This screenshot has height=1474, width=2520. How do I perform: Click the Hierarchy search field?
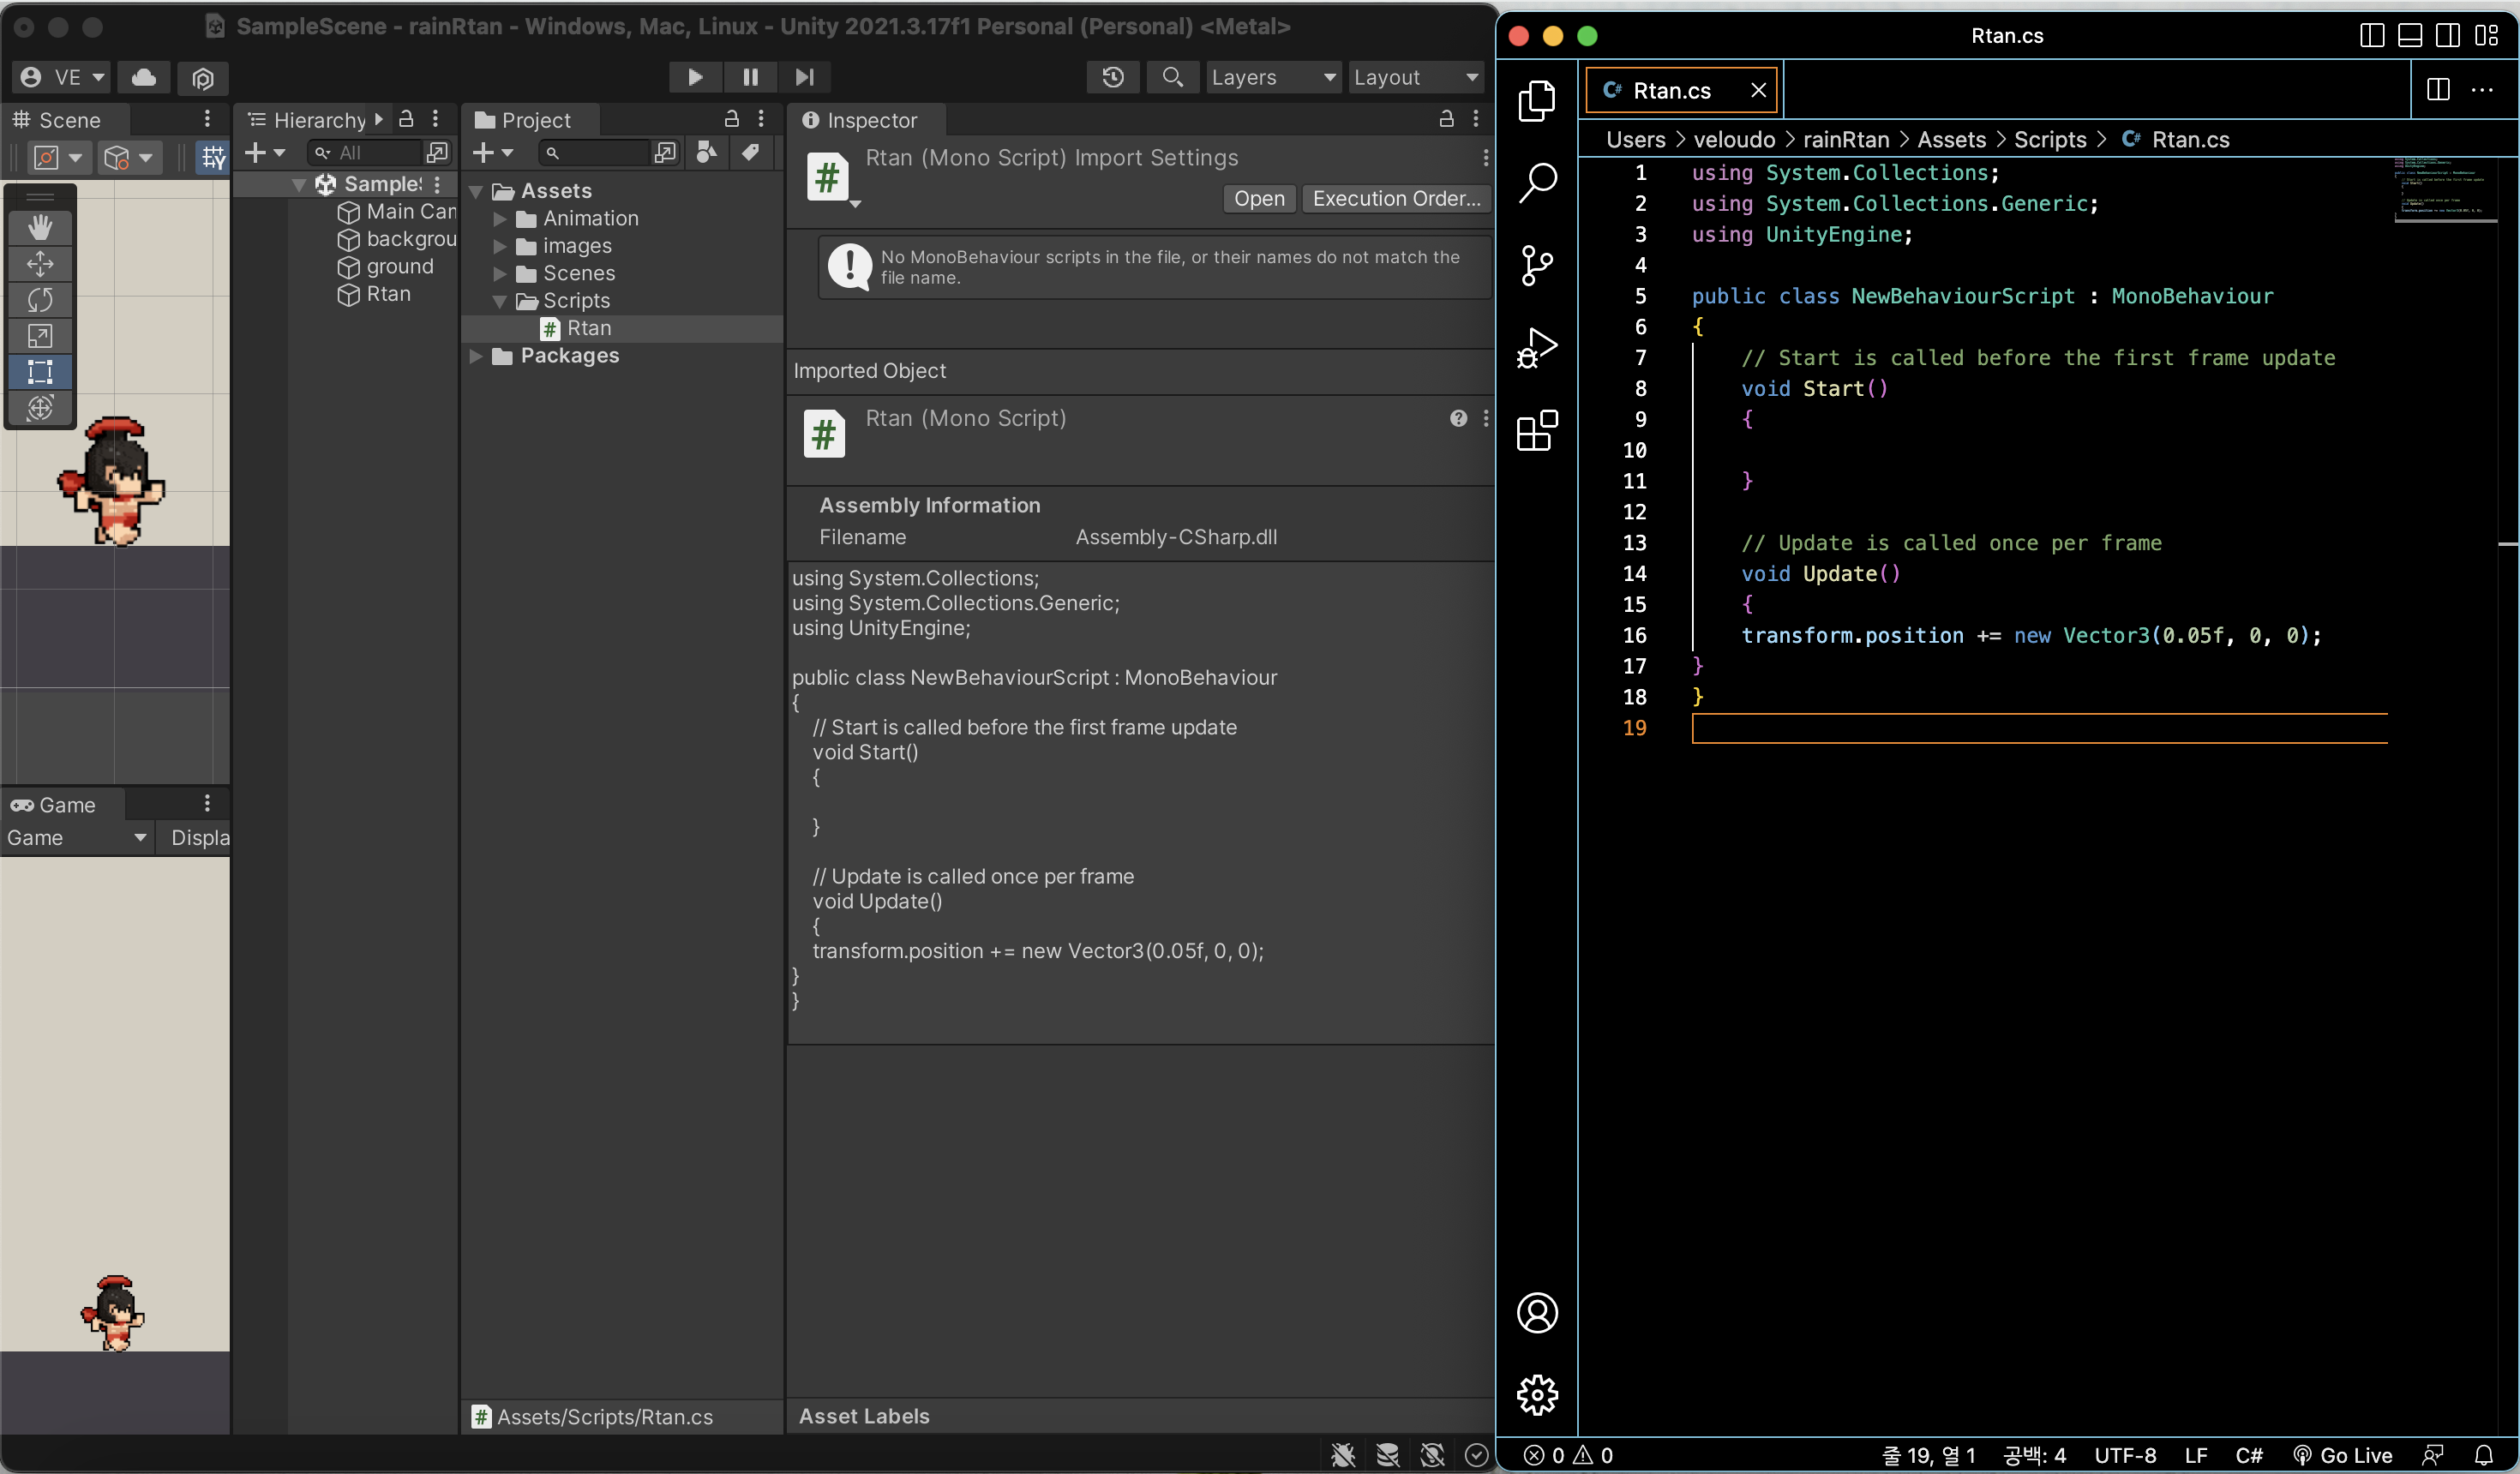tap(366, 153)
